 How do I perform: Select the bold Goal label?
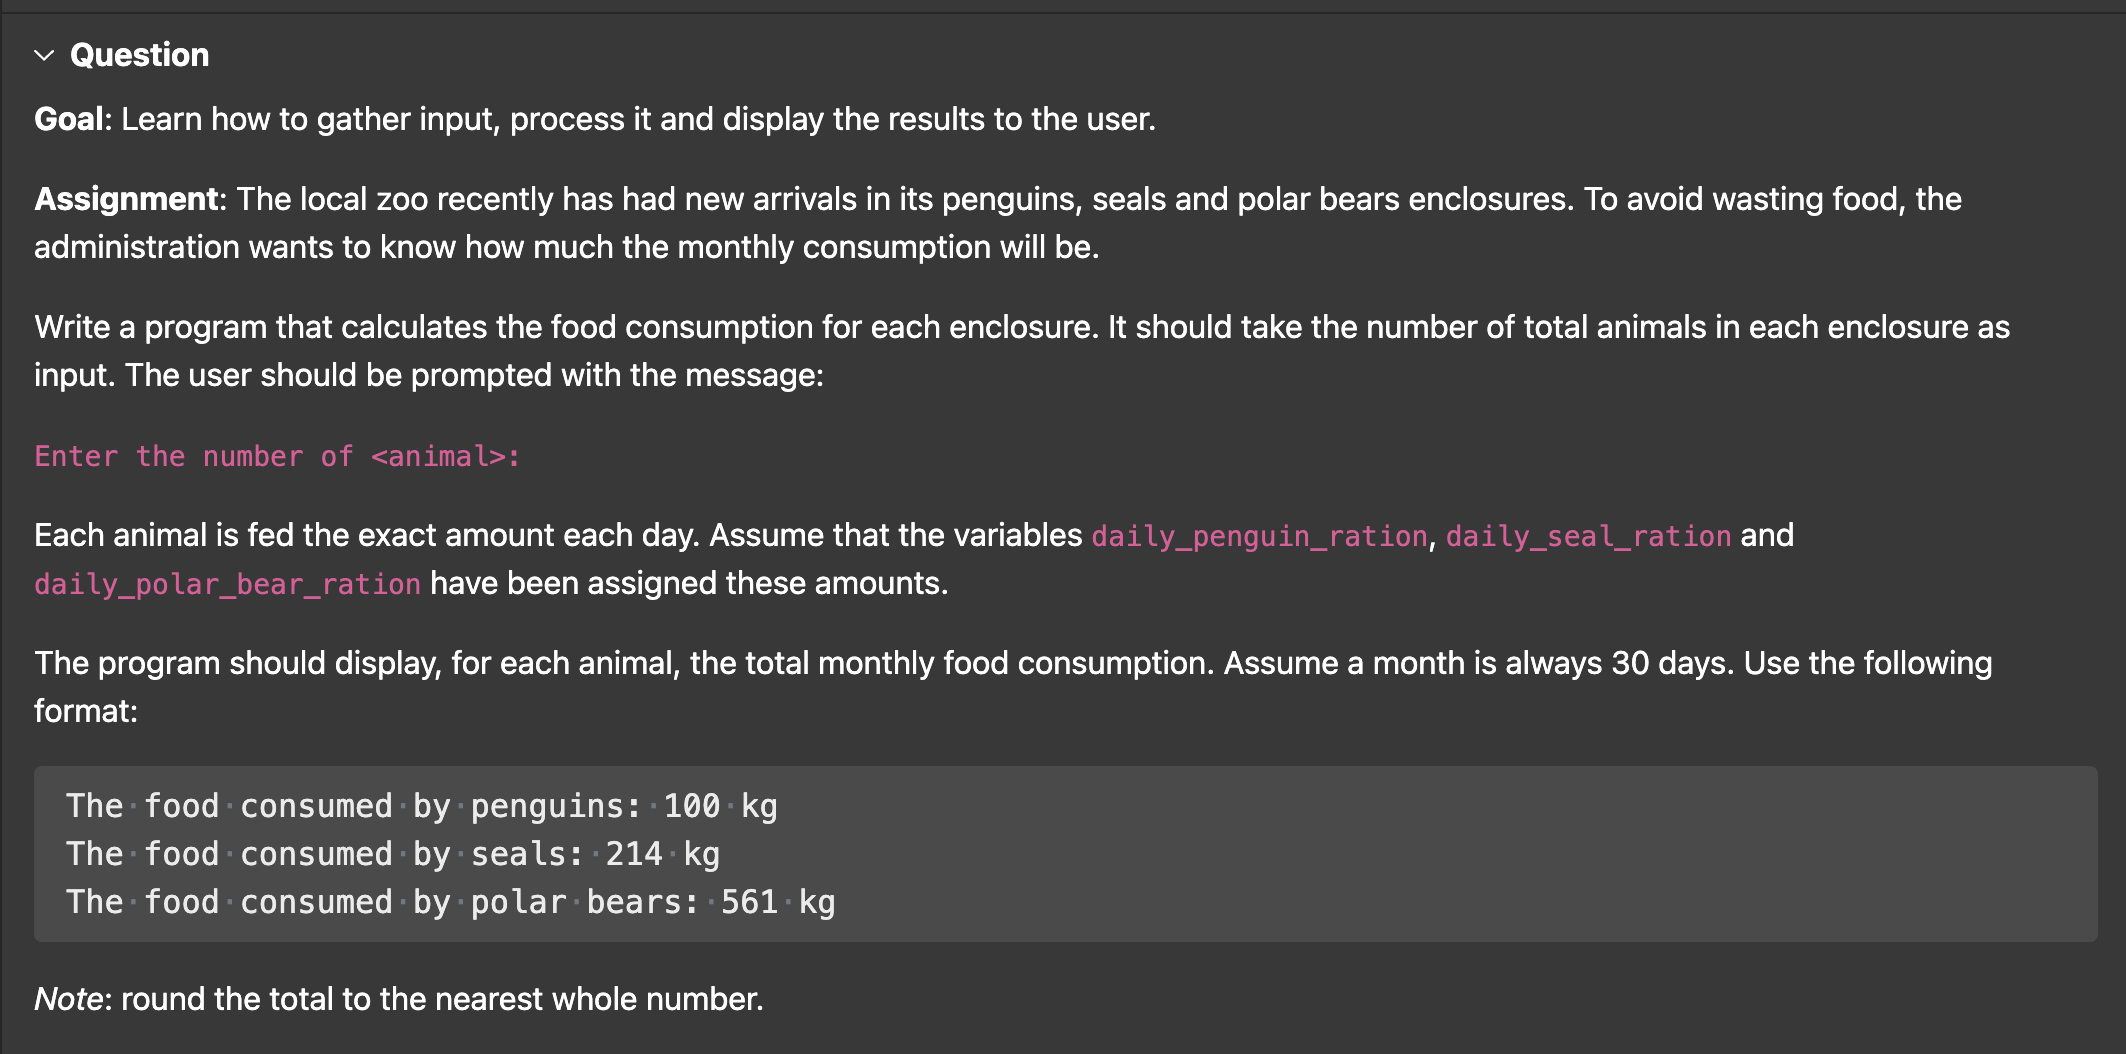[x=68, y=119]
